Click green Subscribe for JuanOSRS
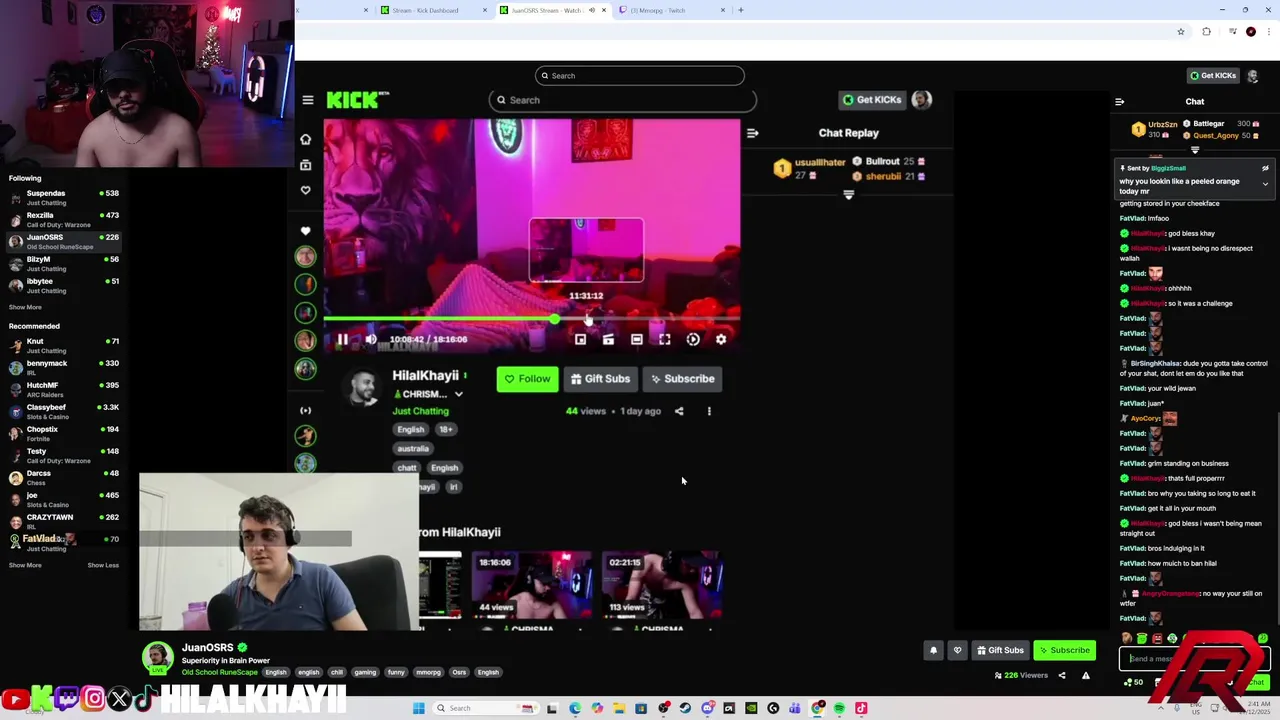The width and height of the screenshot is (1280, 720). coord(1064,650)
